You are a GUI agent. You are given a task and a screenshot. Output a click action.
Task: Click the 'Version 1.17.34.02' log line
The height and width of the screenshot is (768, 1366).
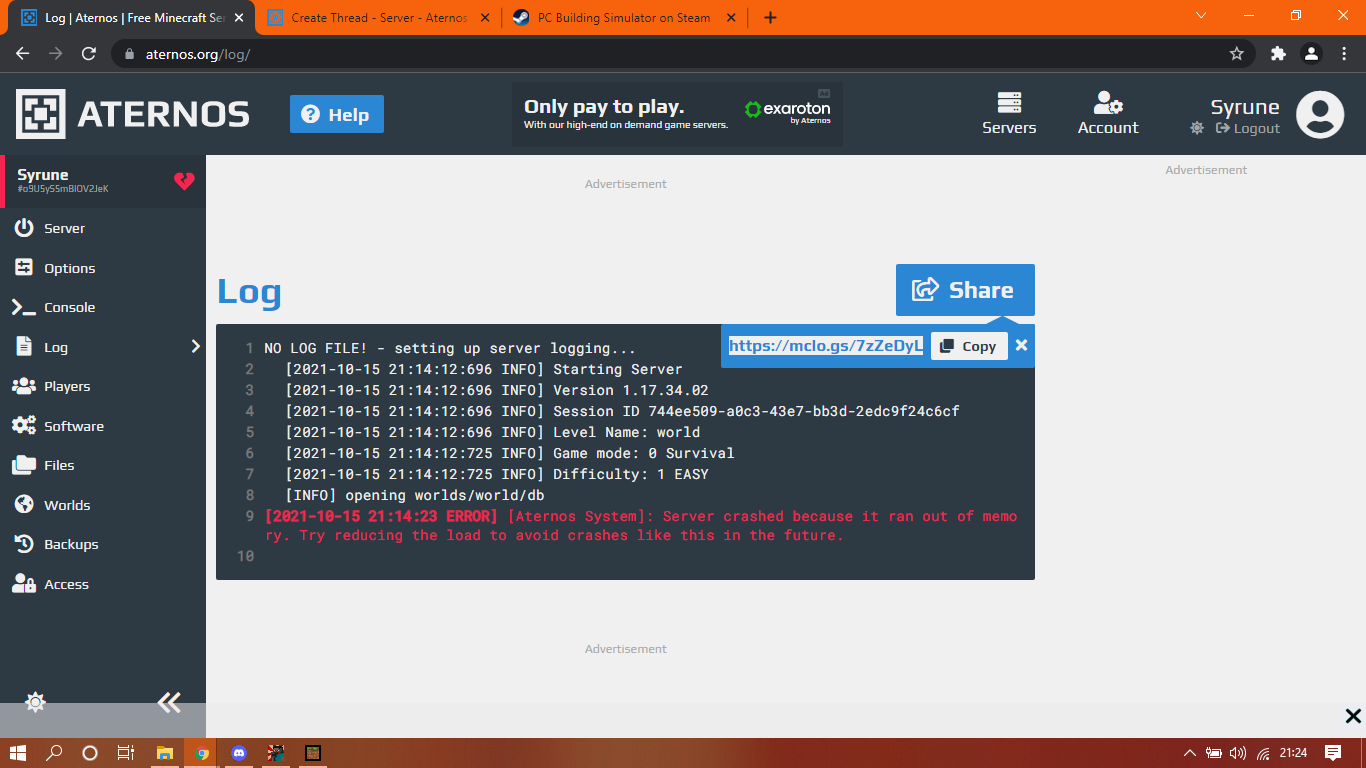click(497, 390)
